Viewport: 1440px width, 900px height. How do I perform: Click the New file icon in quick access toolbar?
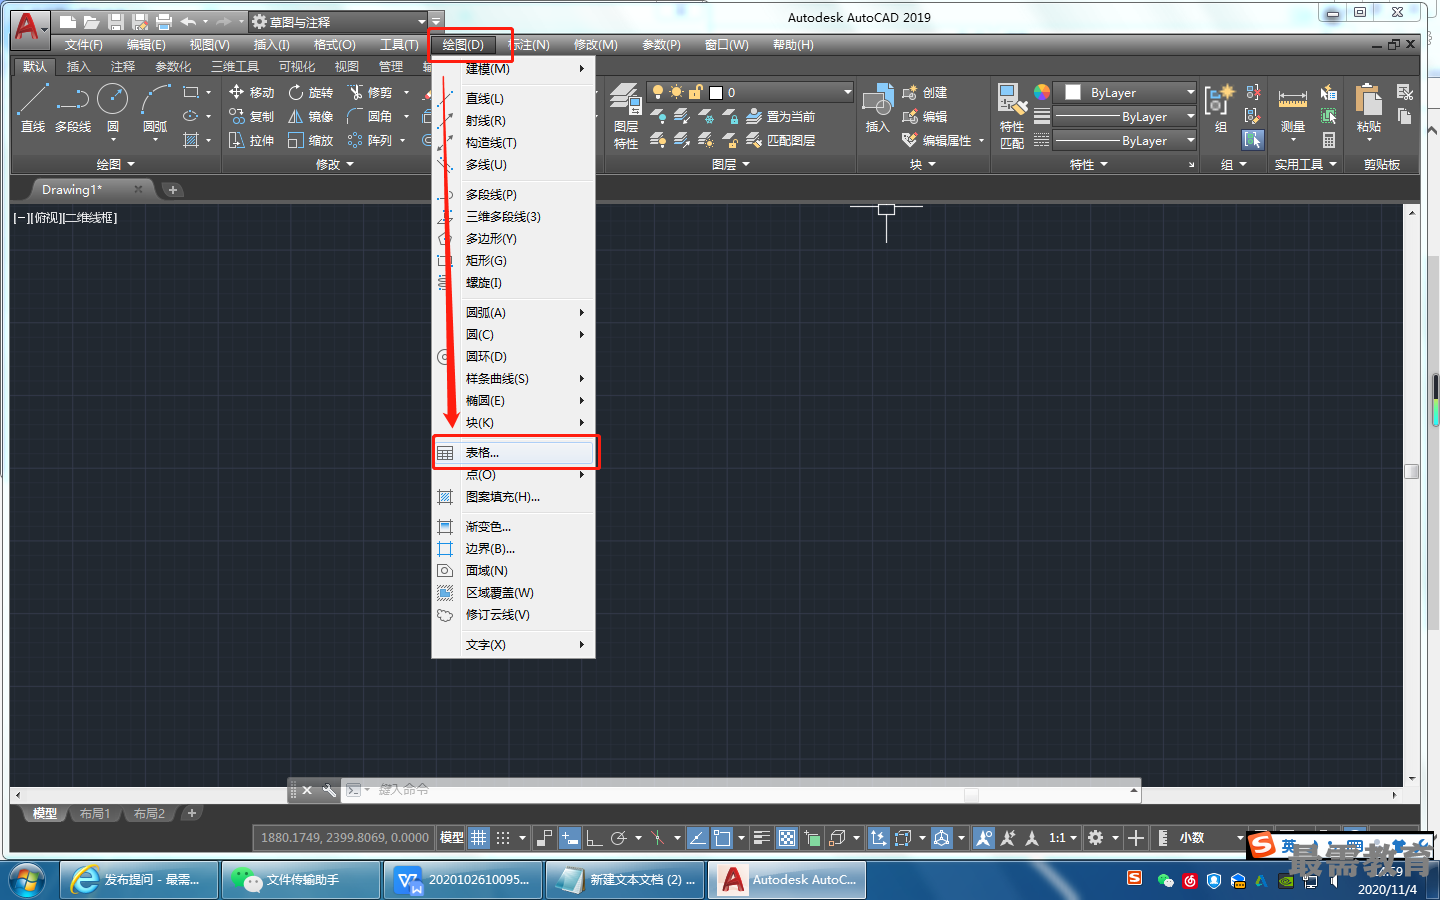pos(67,22)
